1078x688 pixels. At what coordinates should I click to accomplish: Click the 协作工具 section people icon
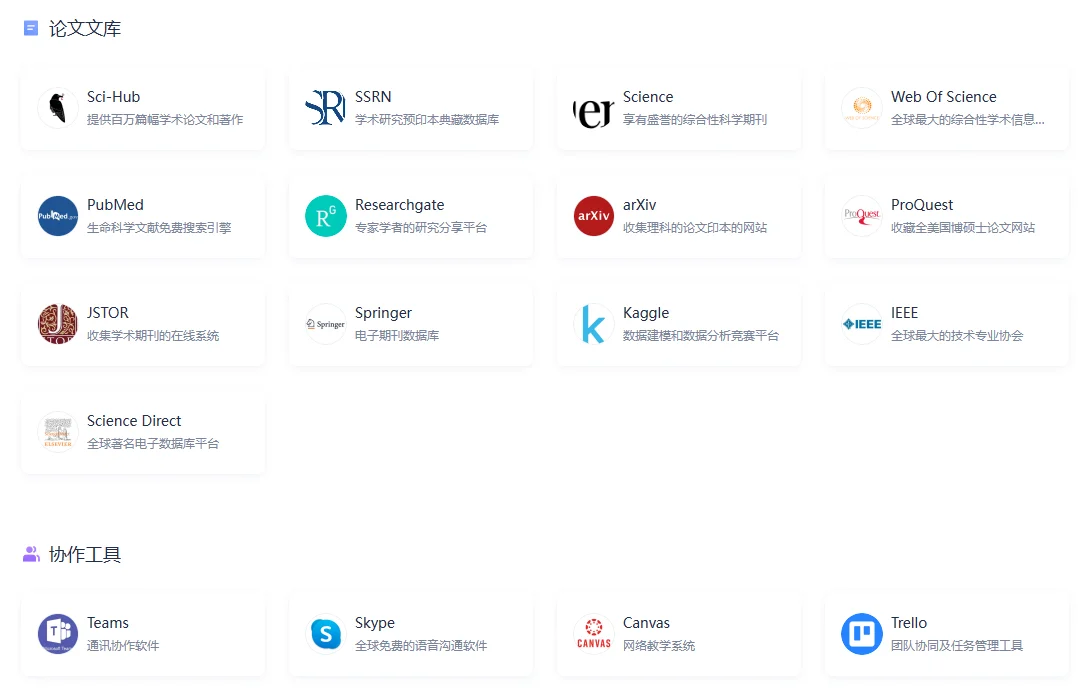point(31,554)
